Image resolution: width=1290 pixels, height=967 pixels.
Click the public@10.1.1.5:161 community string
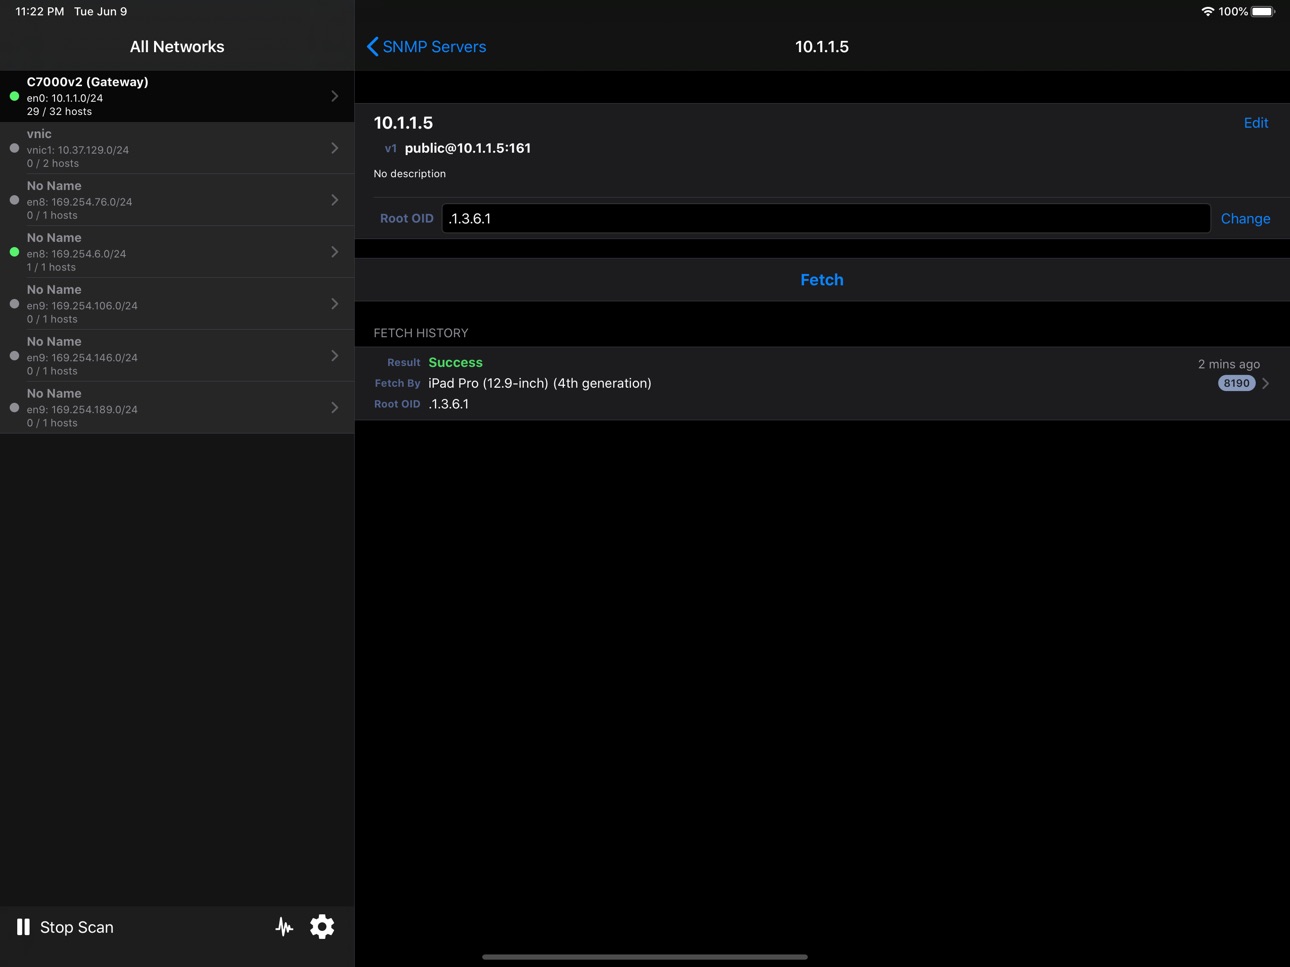pyautogui.click(x=467, y=148)
